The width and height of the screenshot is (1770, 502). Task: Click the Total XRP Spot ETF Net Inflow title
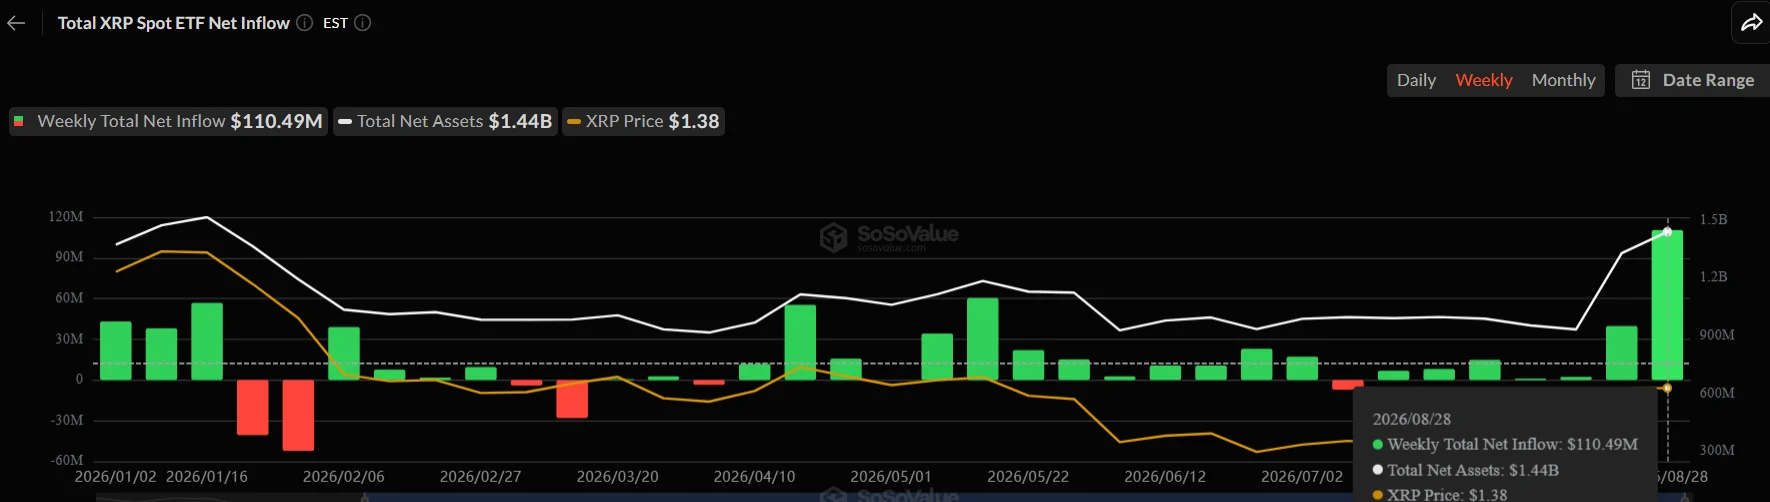[174, 23]
